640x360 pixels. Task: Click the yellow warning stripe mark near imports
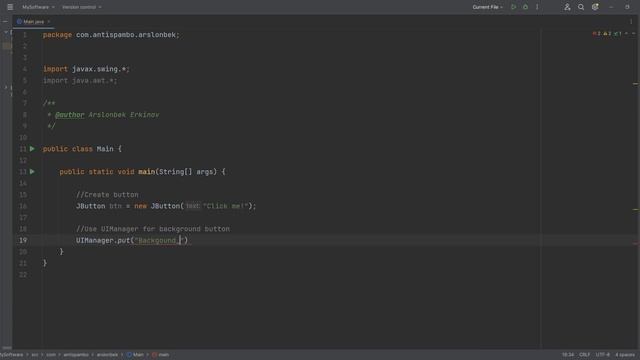point(636,84)
